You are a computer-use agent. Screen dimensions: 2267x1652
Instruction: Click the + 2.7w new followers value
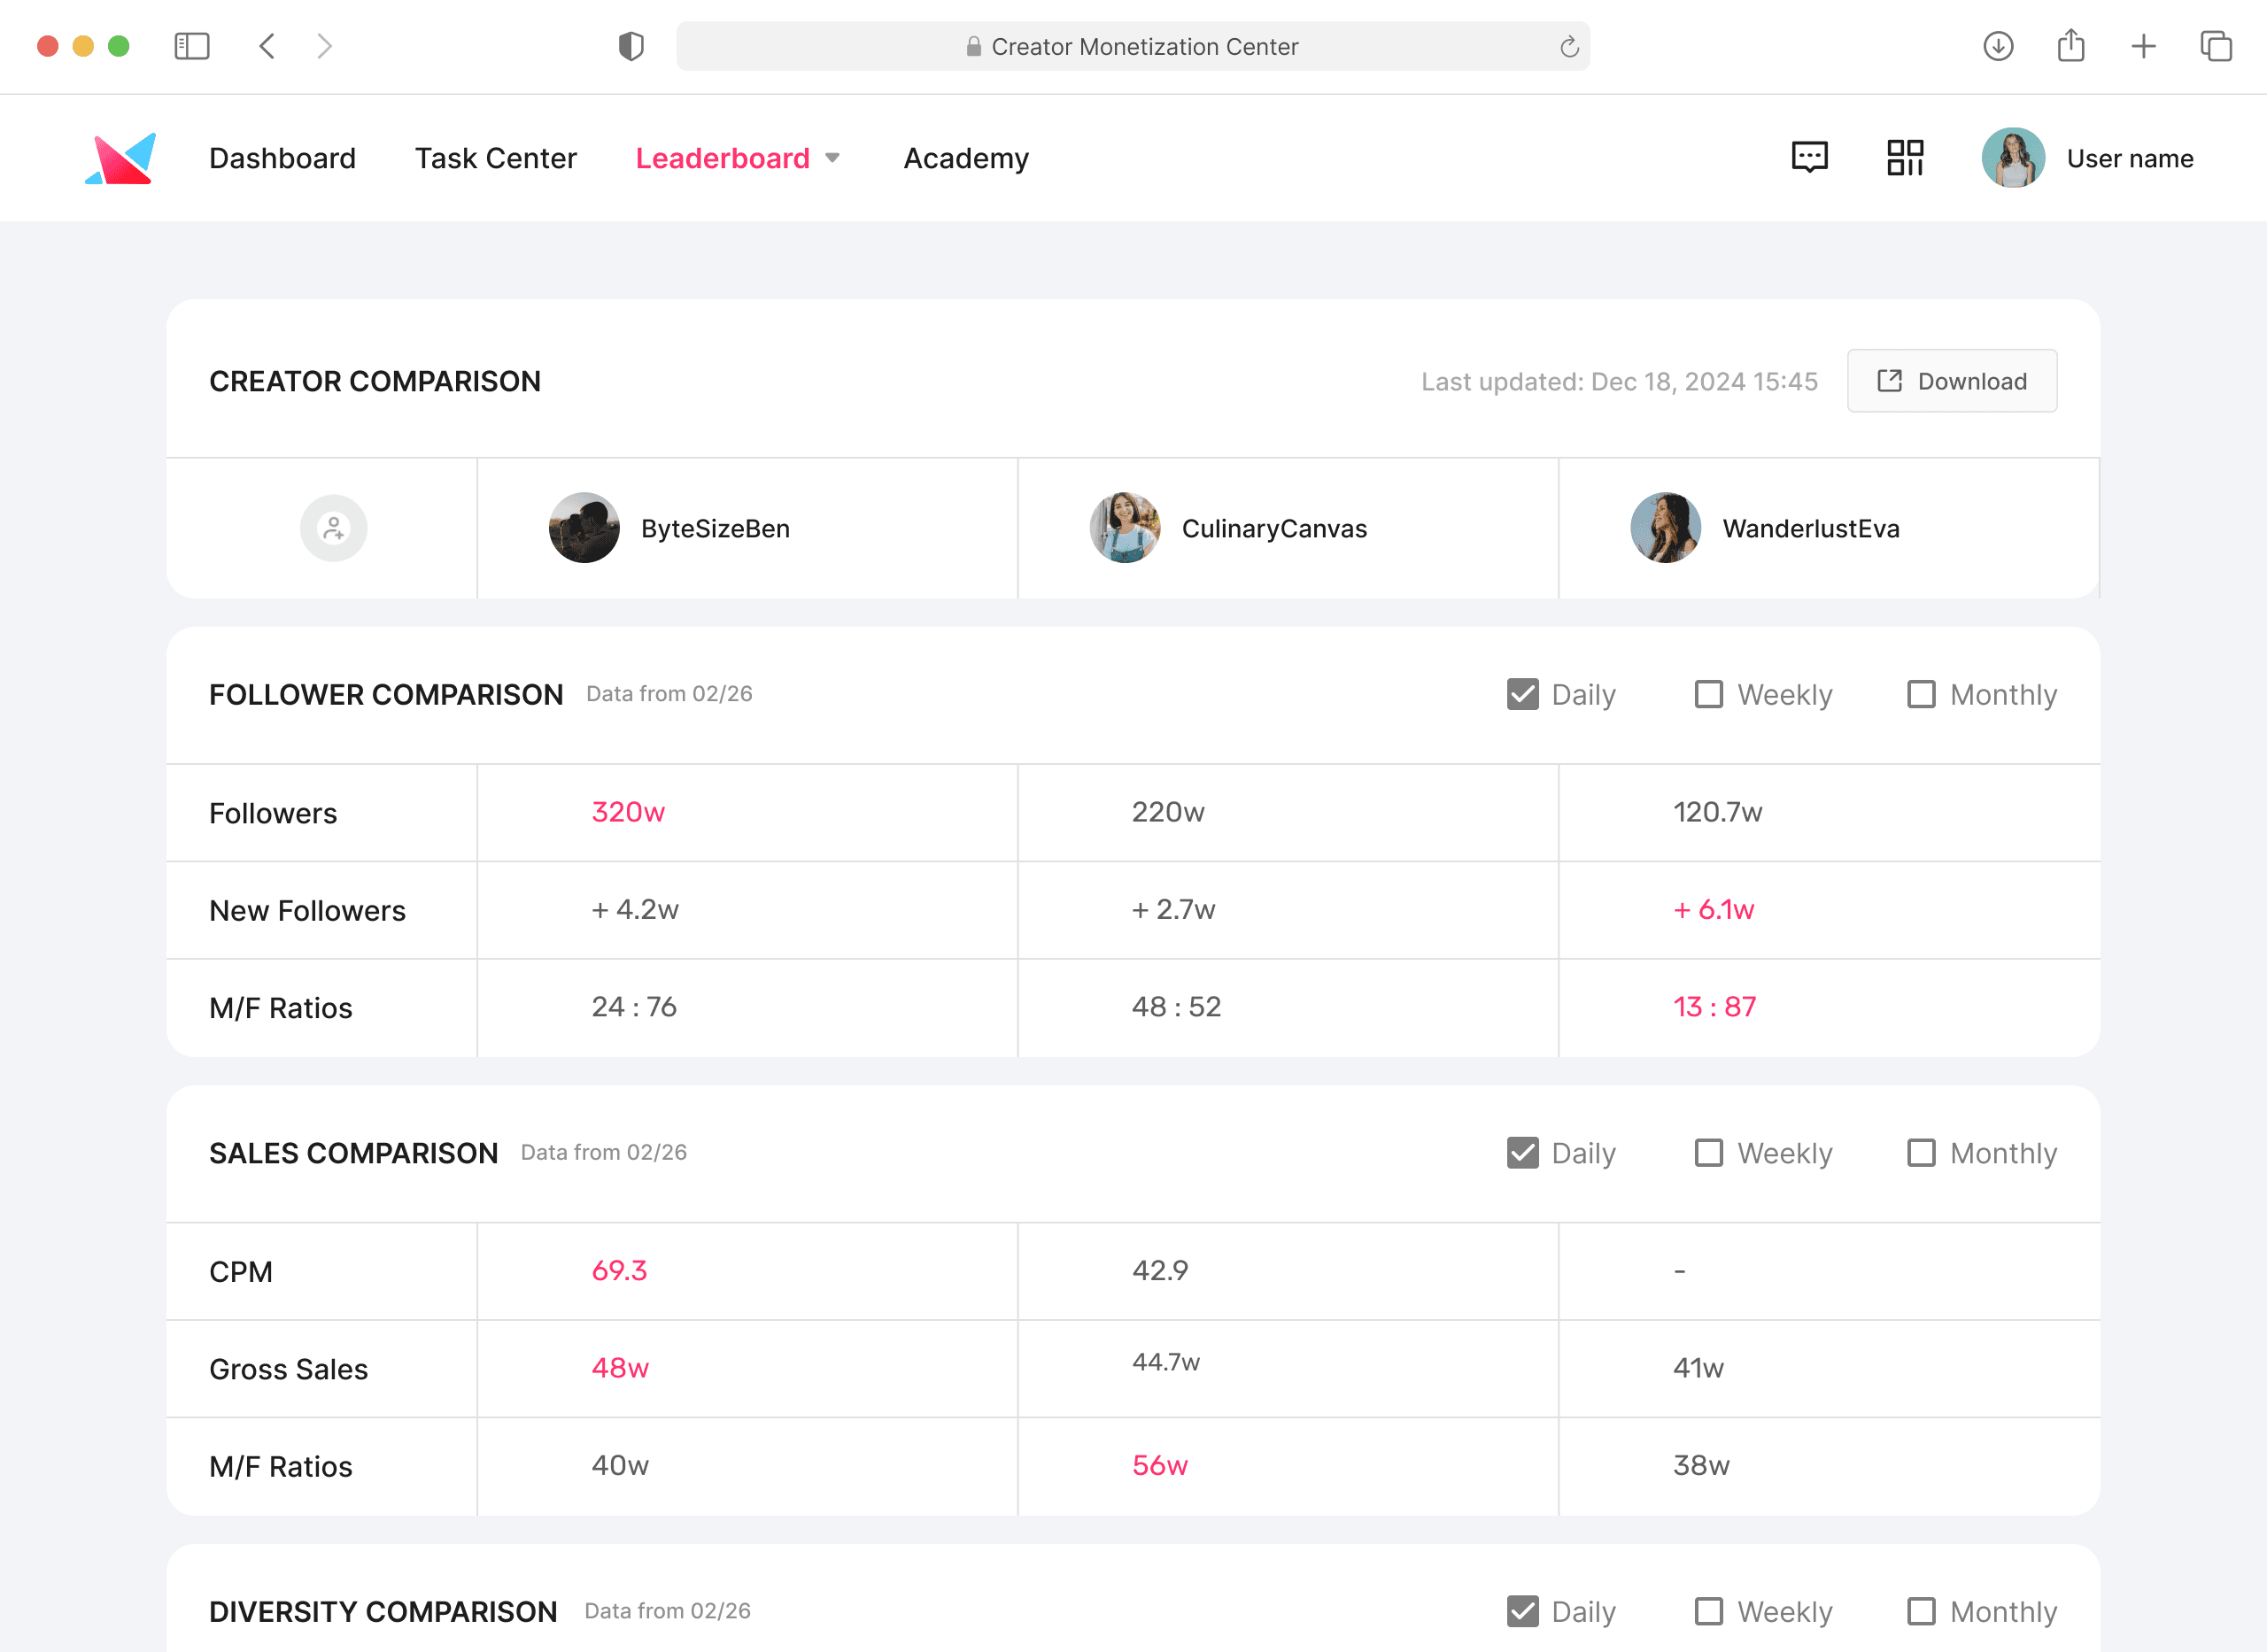tap(1174, 909)
